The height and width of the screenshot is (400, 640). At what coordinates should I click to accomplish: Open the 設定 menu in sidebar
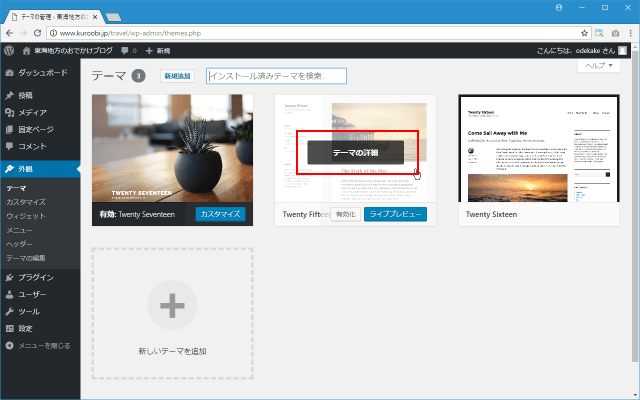point(40,329)
